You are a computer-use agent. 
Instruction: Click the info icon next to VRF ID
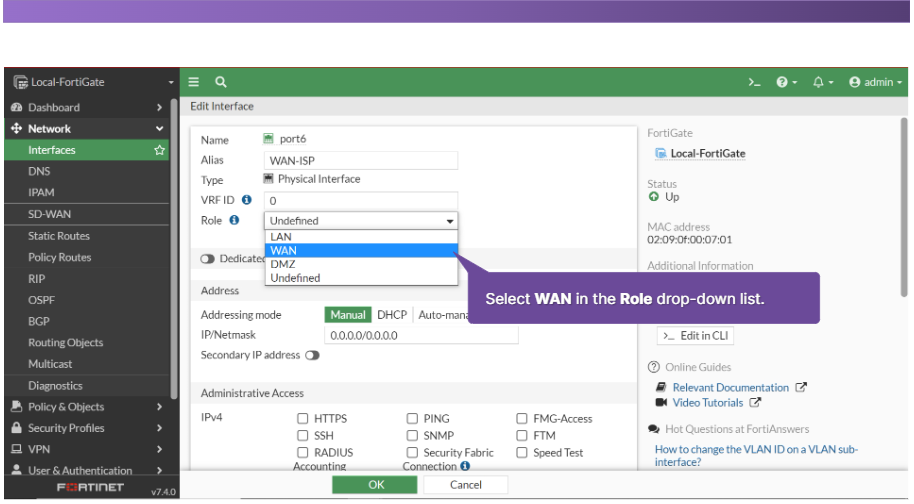[x=247, y=200]
